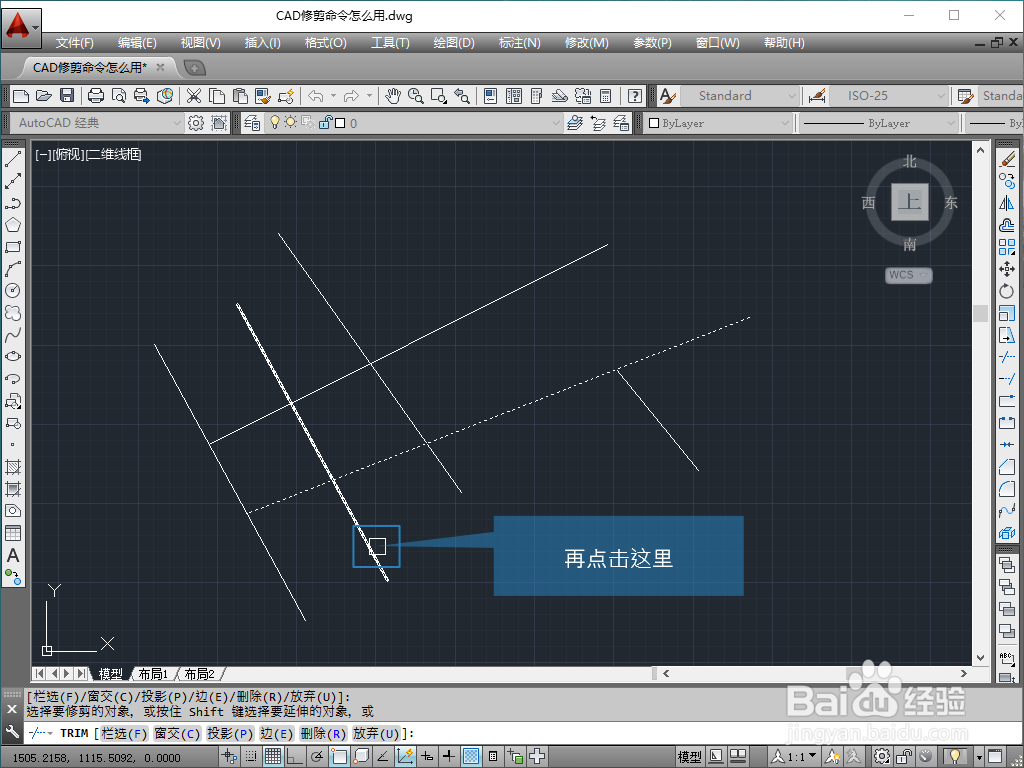1024x768 pixels.
Task: Click the Open file folder icon
Action: (44, 96)
